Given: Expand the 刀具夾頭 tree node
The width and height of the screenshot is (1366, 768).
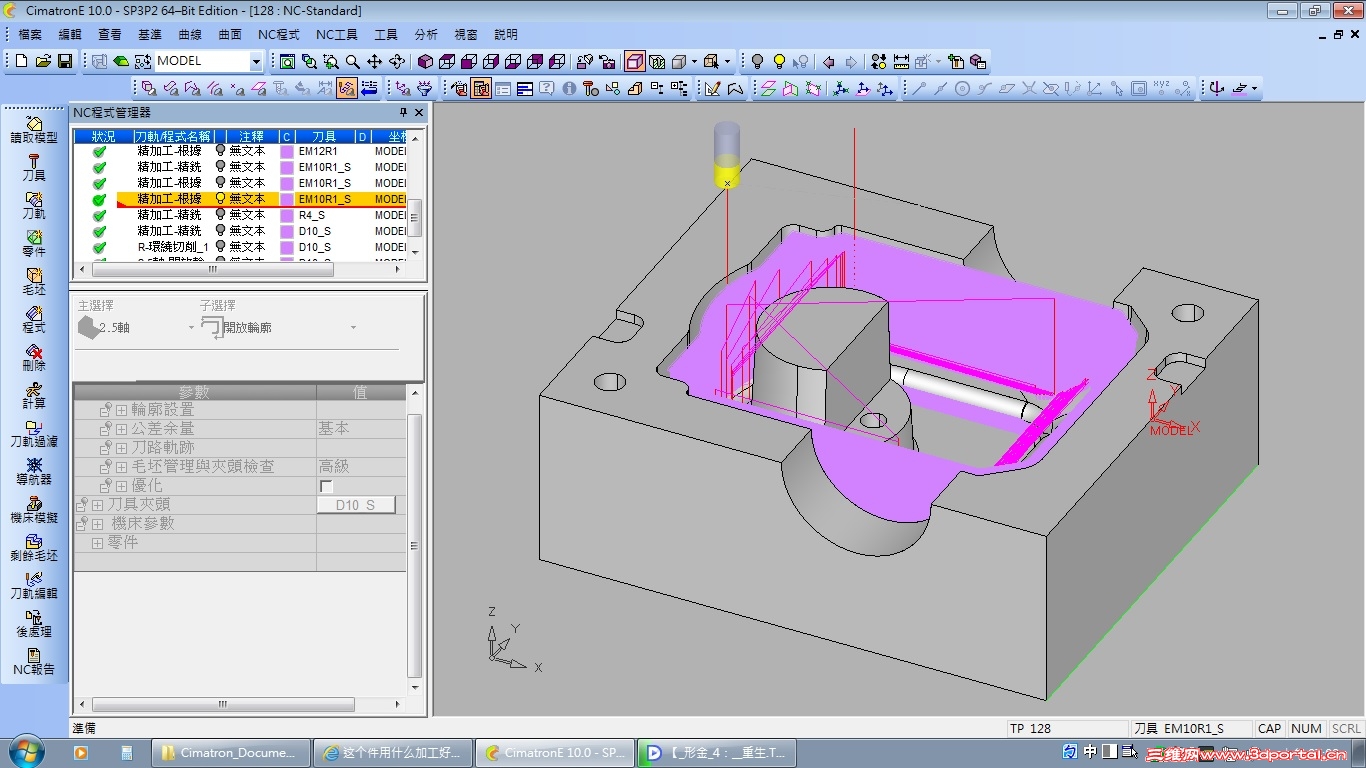Looking at the screenshot, I should point(97,505).
